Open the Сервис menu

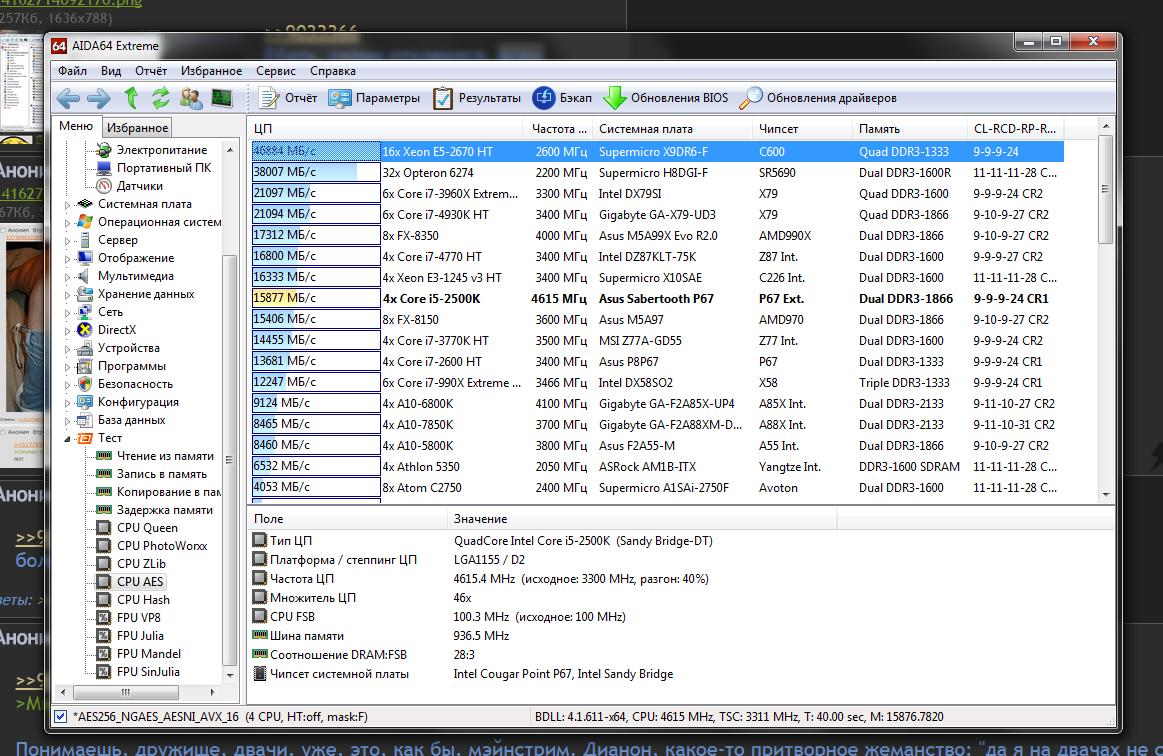tap(276, 71)
